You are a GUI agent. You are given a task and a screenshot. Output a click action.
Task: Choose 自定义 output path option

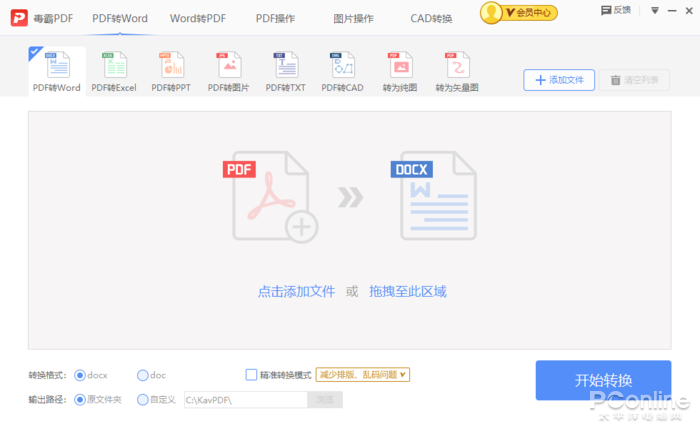click(x=142, y=400)
